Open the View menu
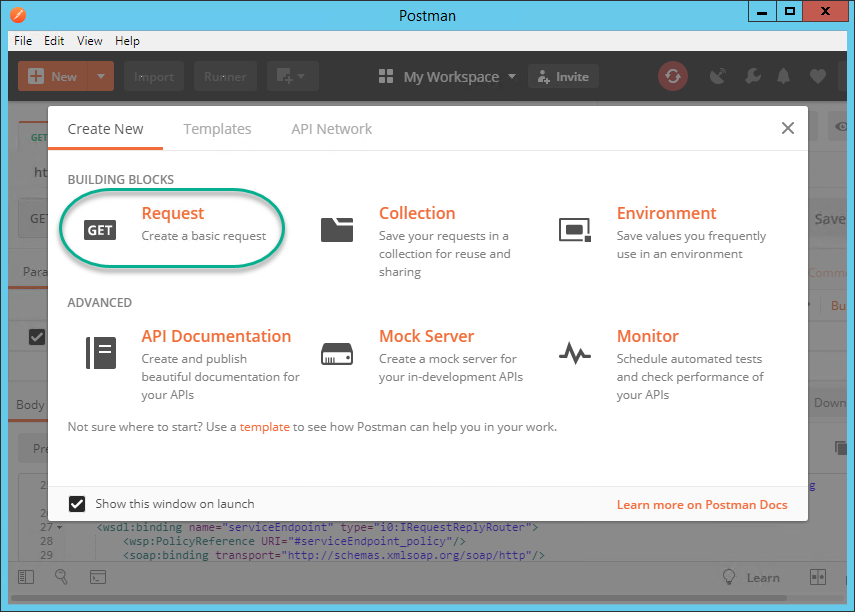855x612 pixels. [x=89, y=41]
